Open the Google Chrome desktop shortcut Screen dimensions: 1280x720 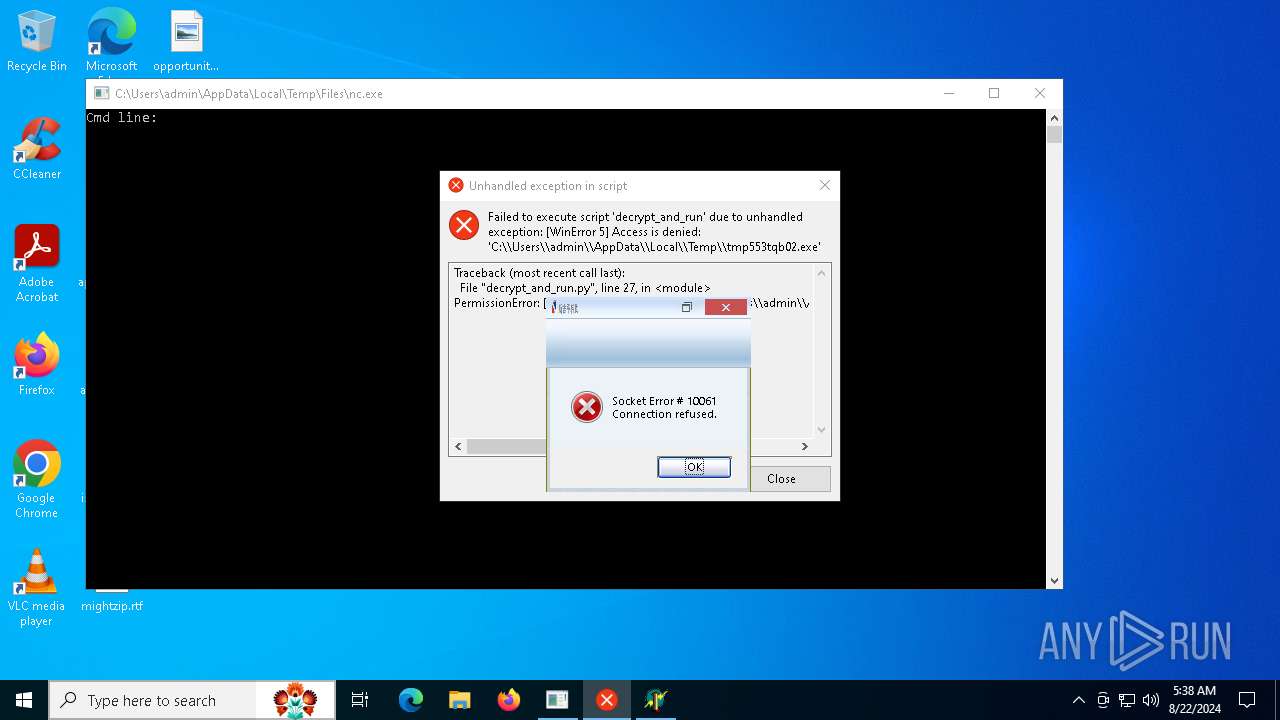click(x=37, y=480)
